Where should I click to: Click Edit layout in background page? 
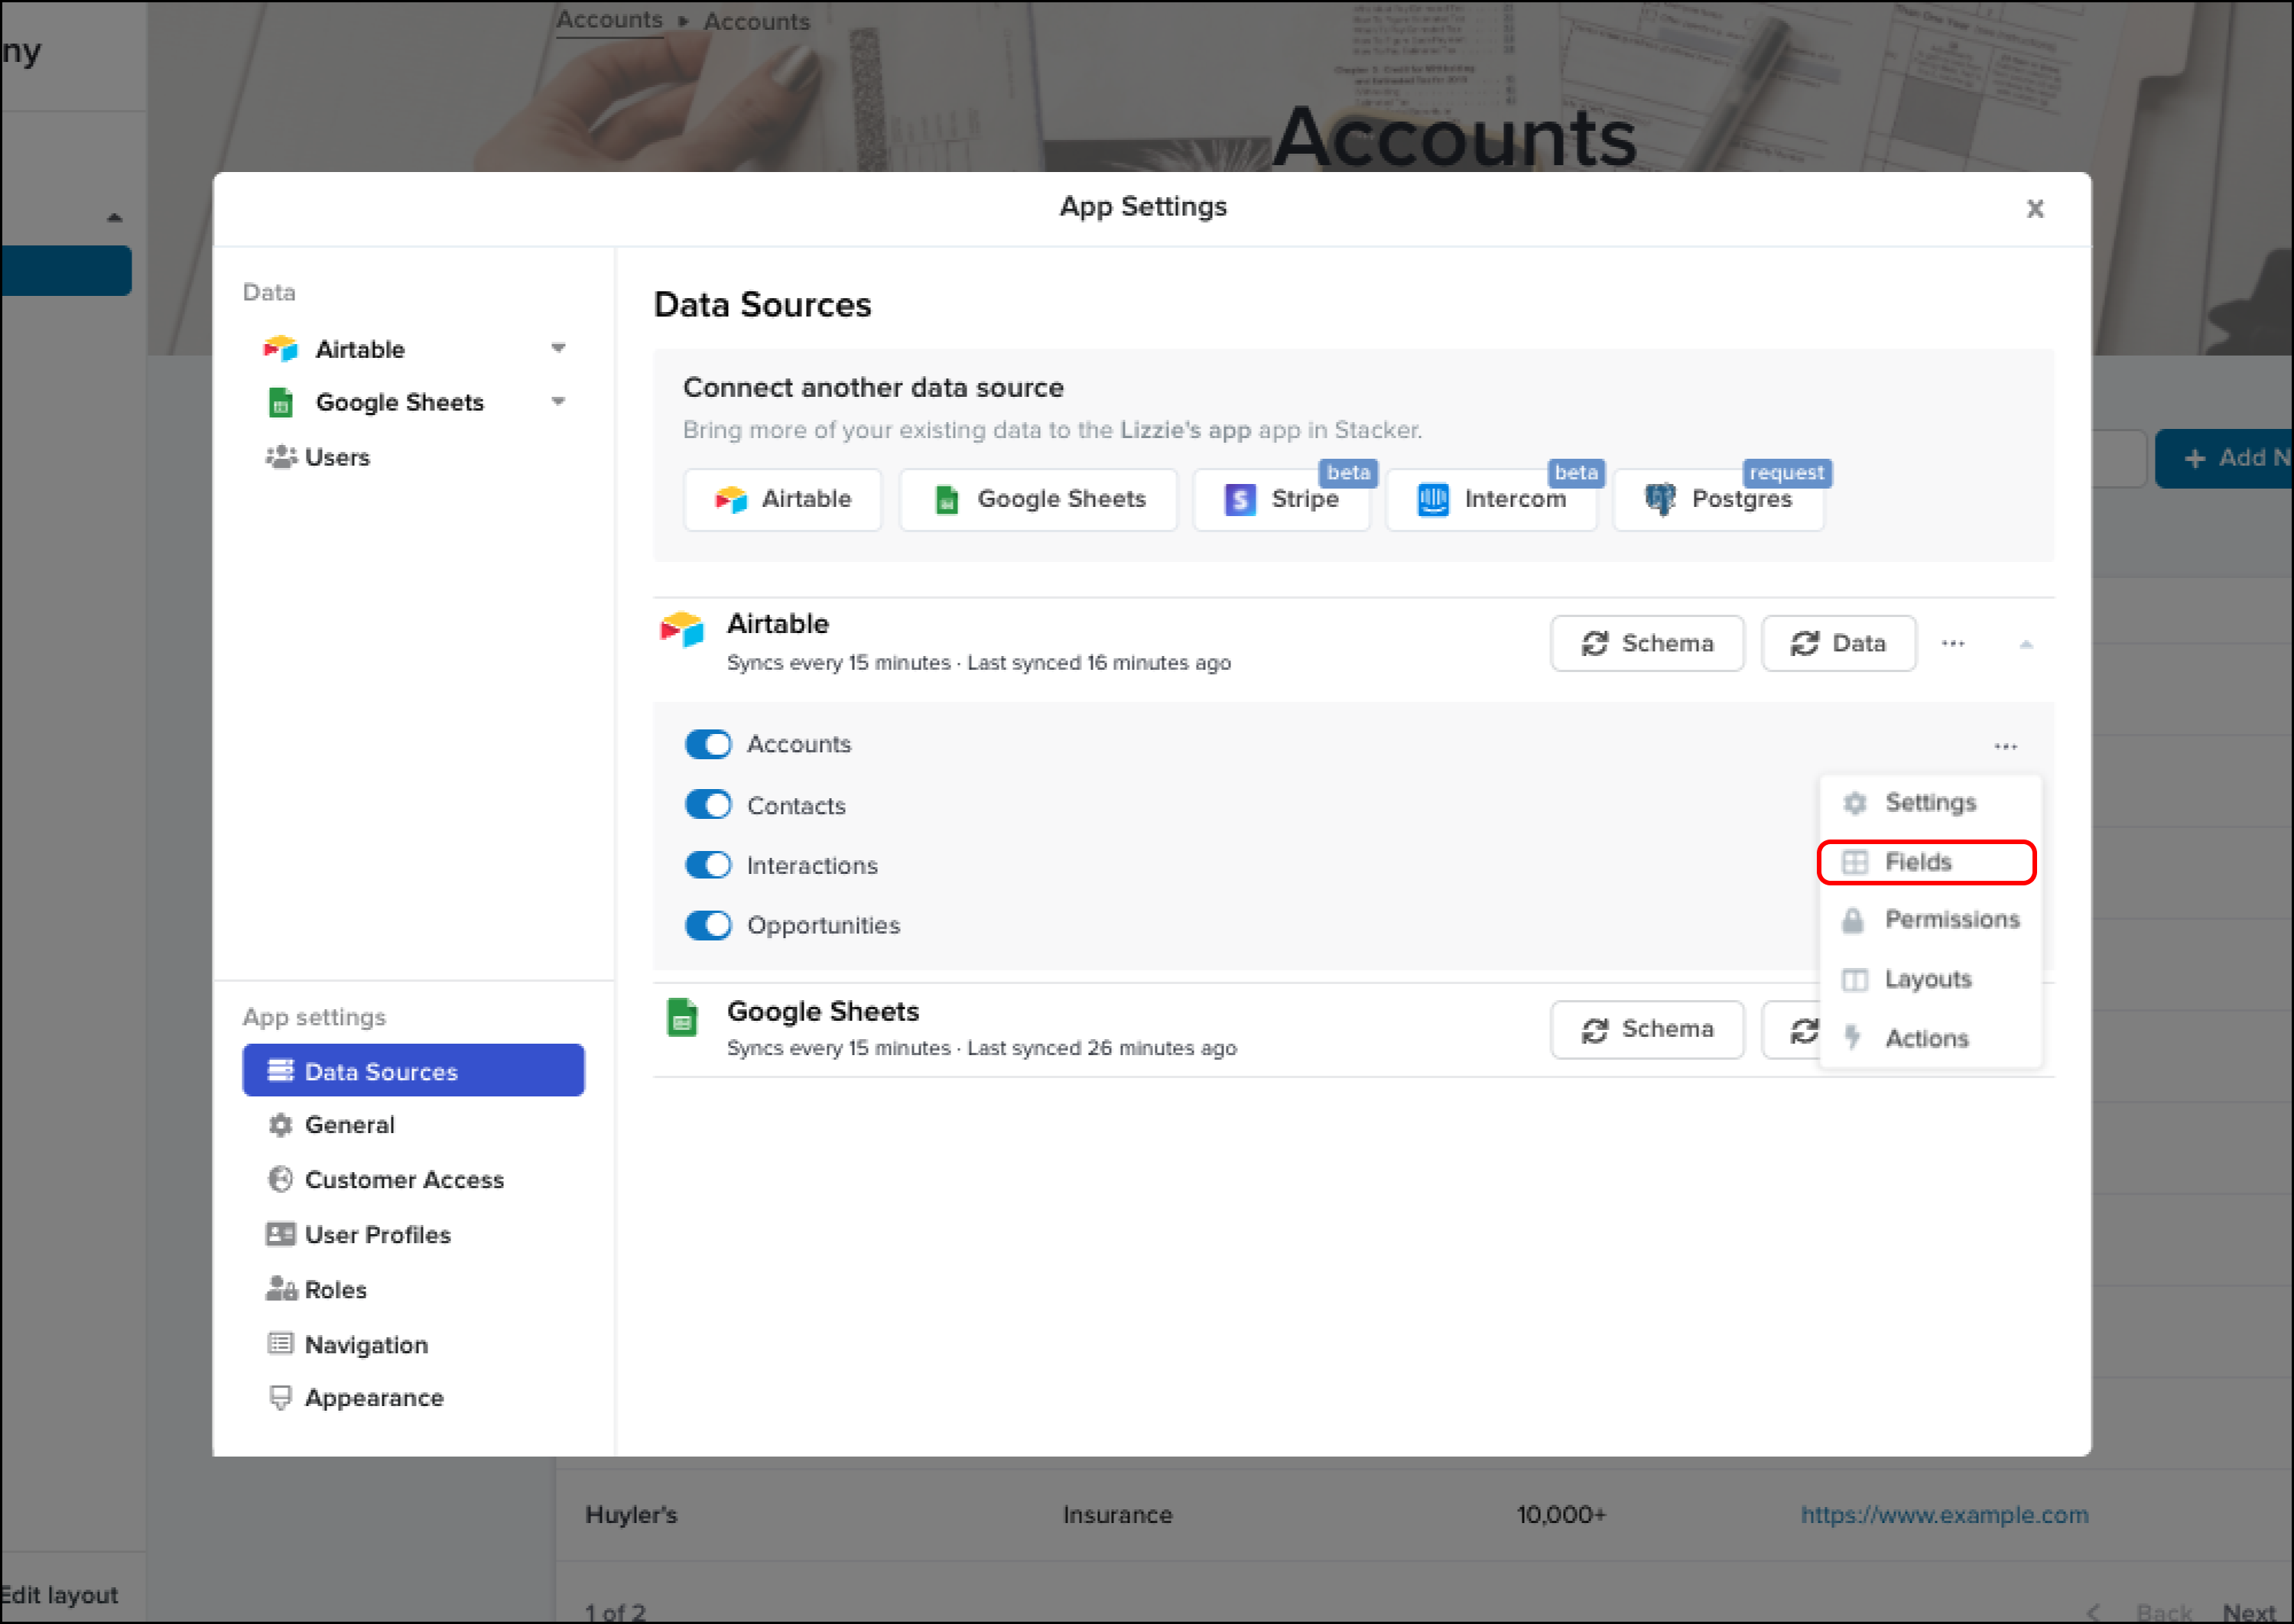[59, 1595]
